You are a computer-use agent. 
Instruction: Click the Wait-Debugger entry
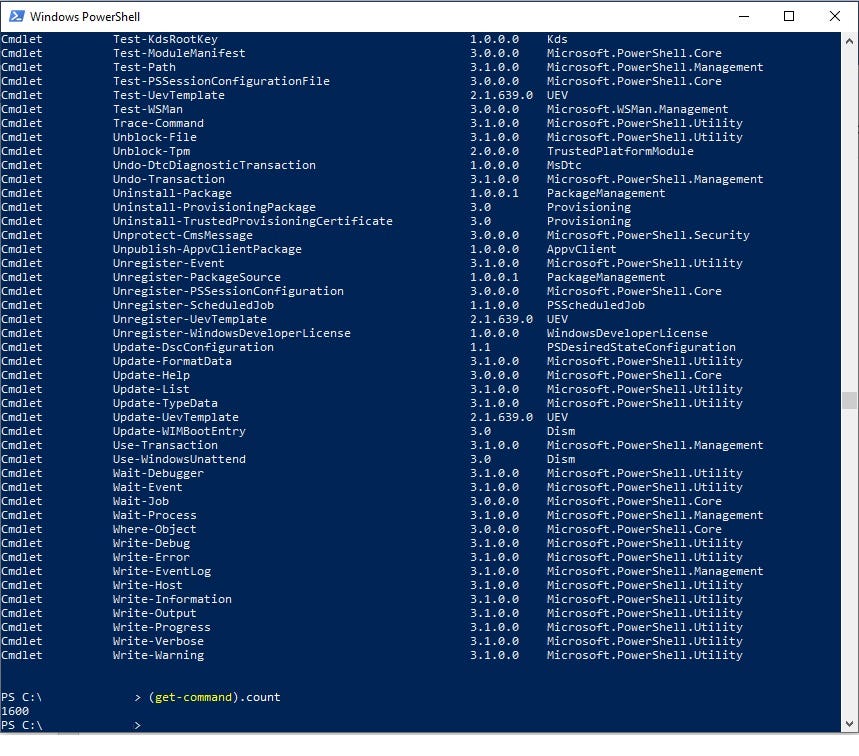pyautogui.click(x=158, y=473)
